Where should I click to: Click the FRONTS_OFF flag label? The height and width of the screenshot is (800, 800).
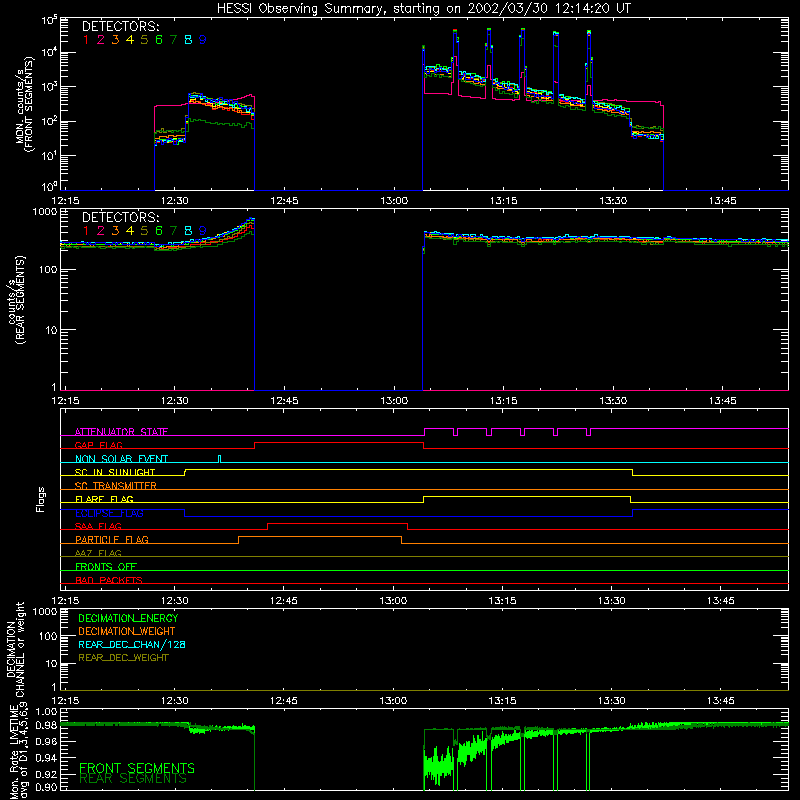(x=106, y=567)
